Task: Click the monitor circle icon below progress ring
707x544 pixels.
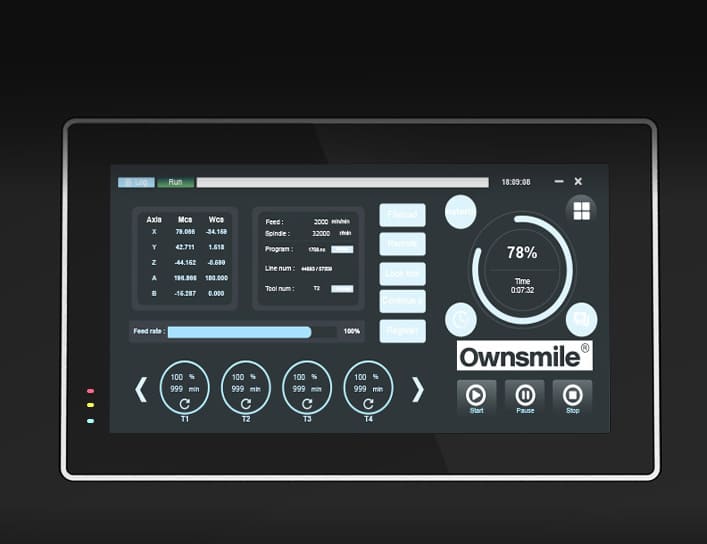Action: [582, 319]
